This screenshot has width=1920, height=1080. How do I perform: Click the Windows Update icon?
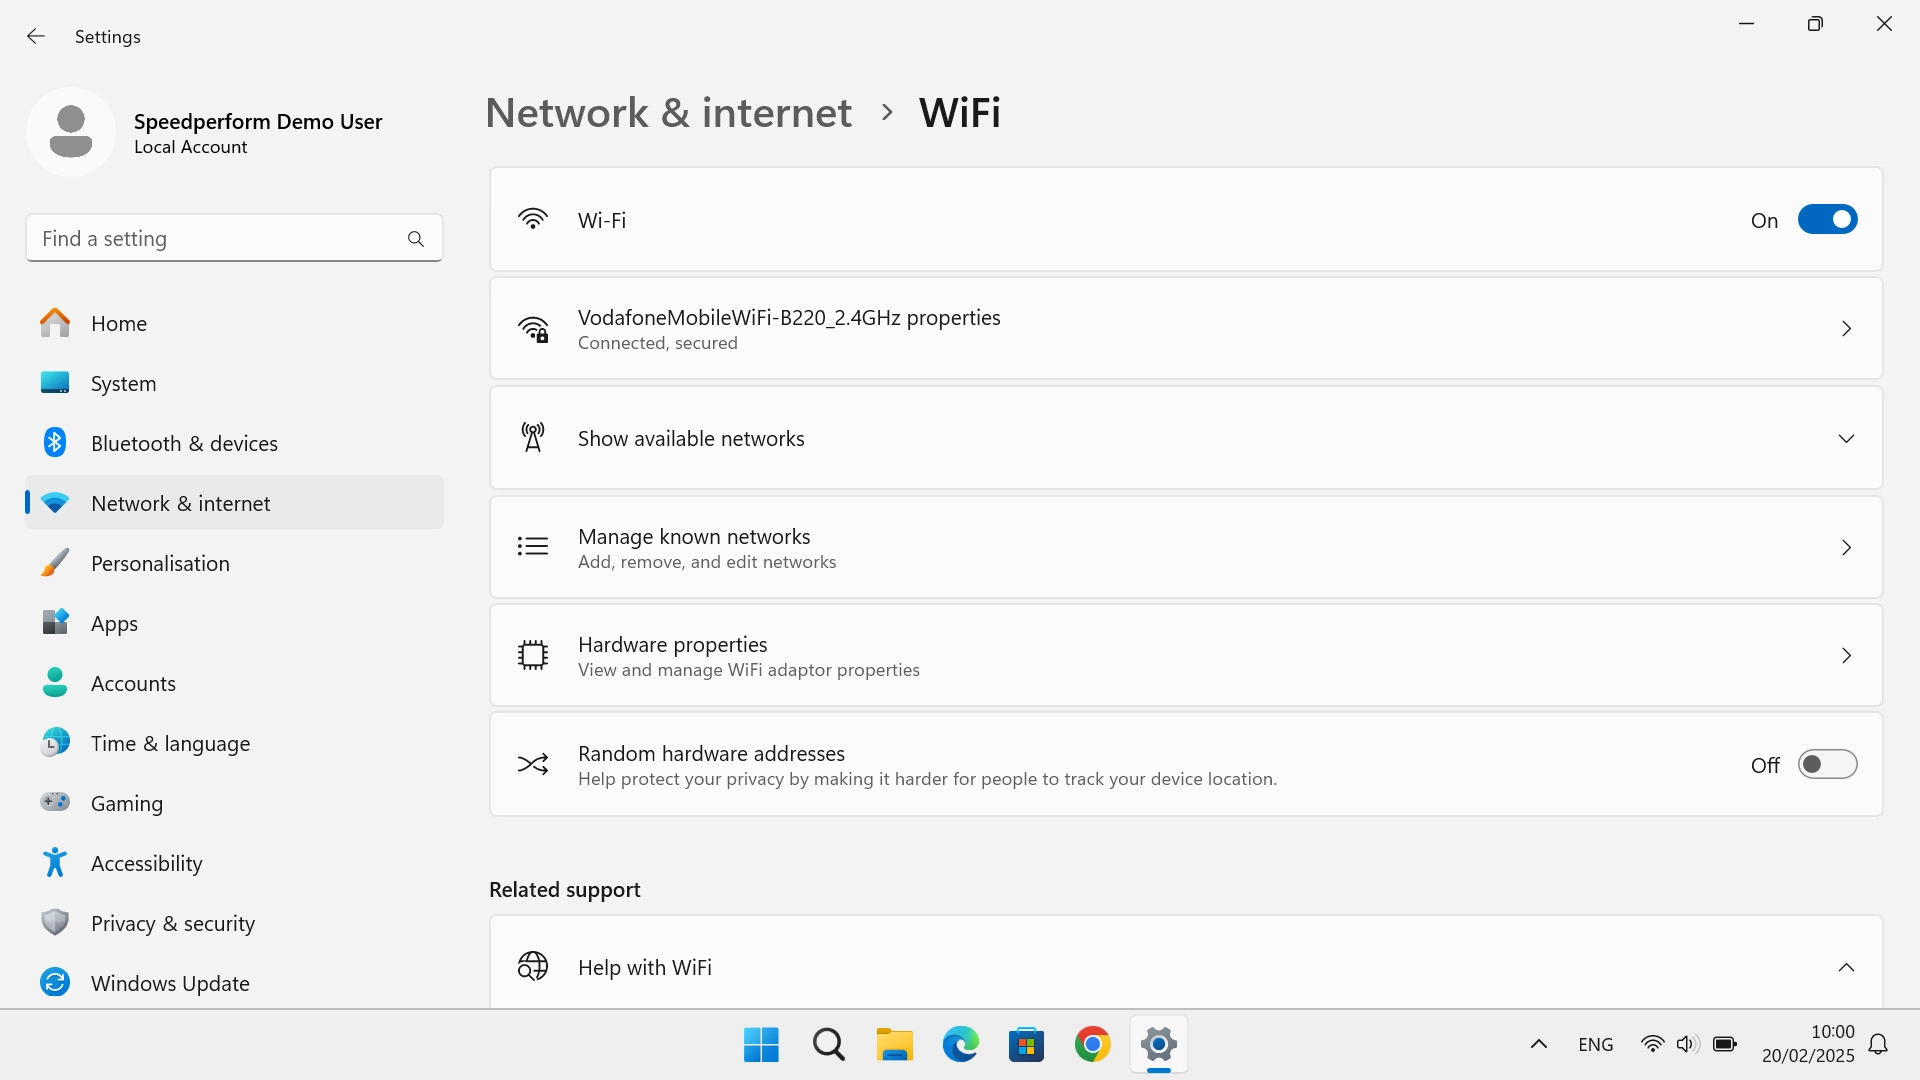coord(55,982)
